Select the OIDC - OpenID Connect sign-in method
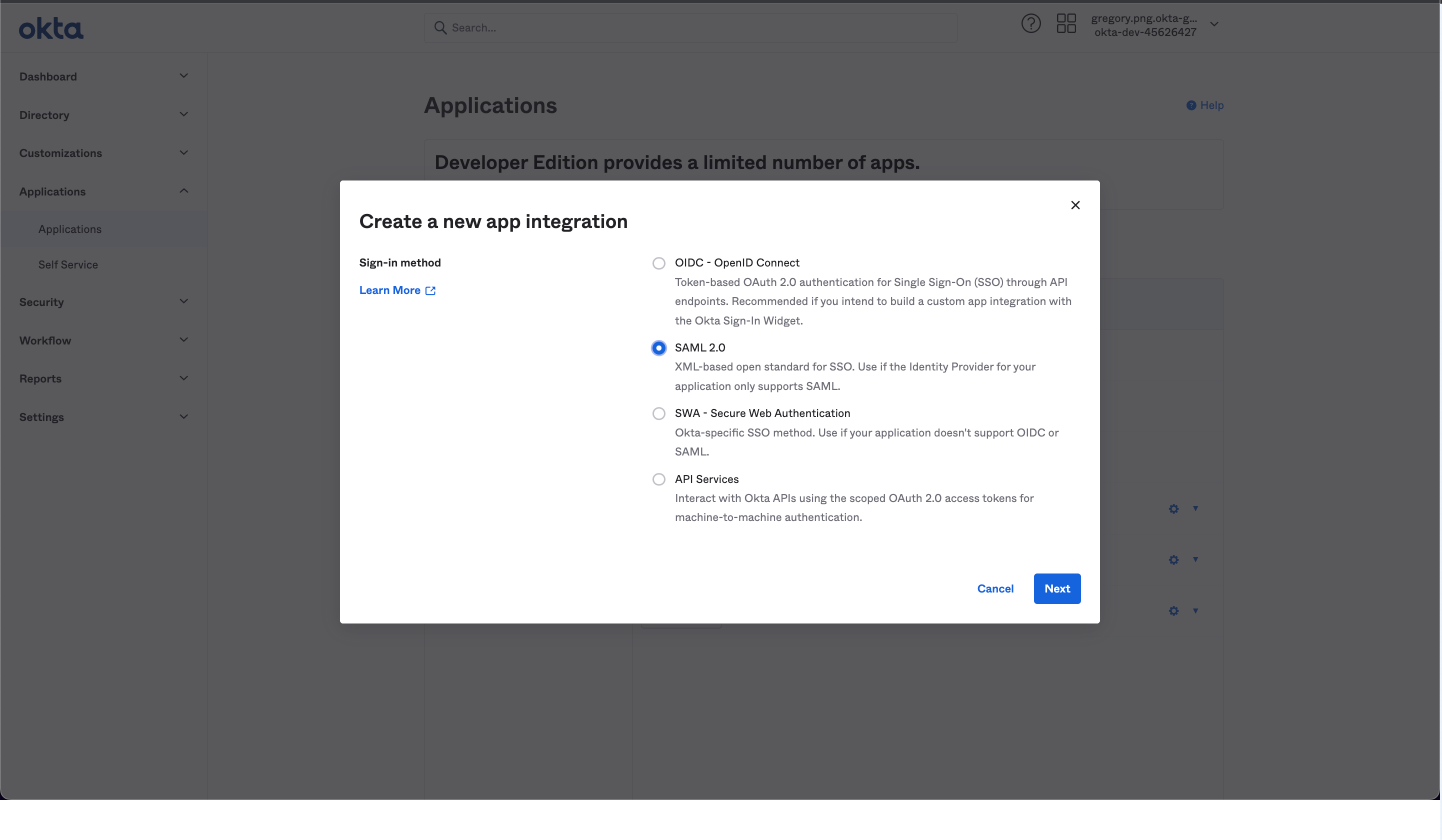1442x840 pixels. 658,263
